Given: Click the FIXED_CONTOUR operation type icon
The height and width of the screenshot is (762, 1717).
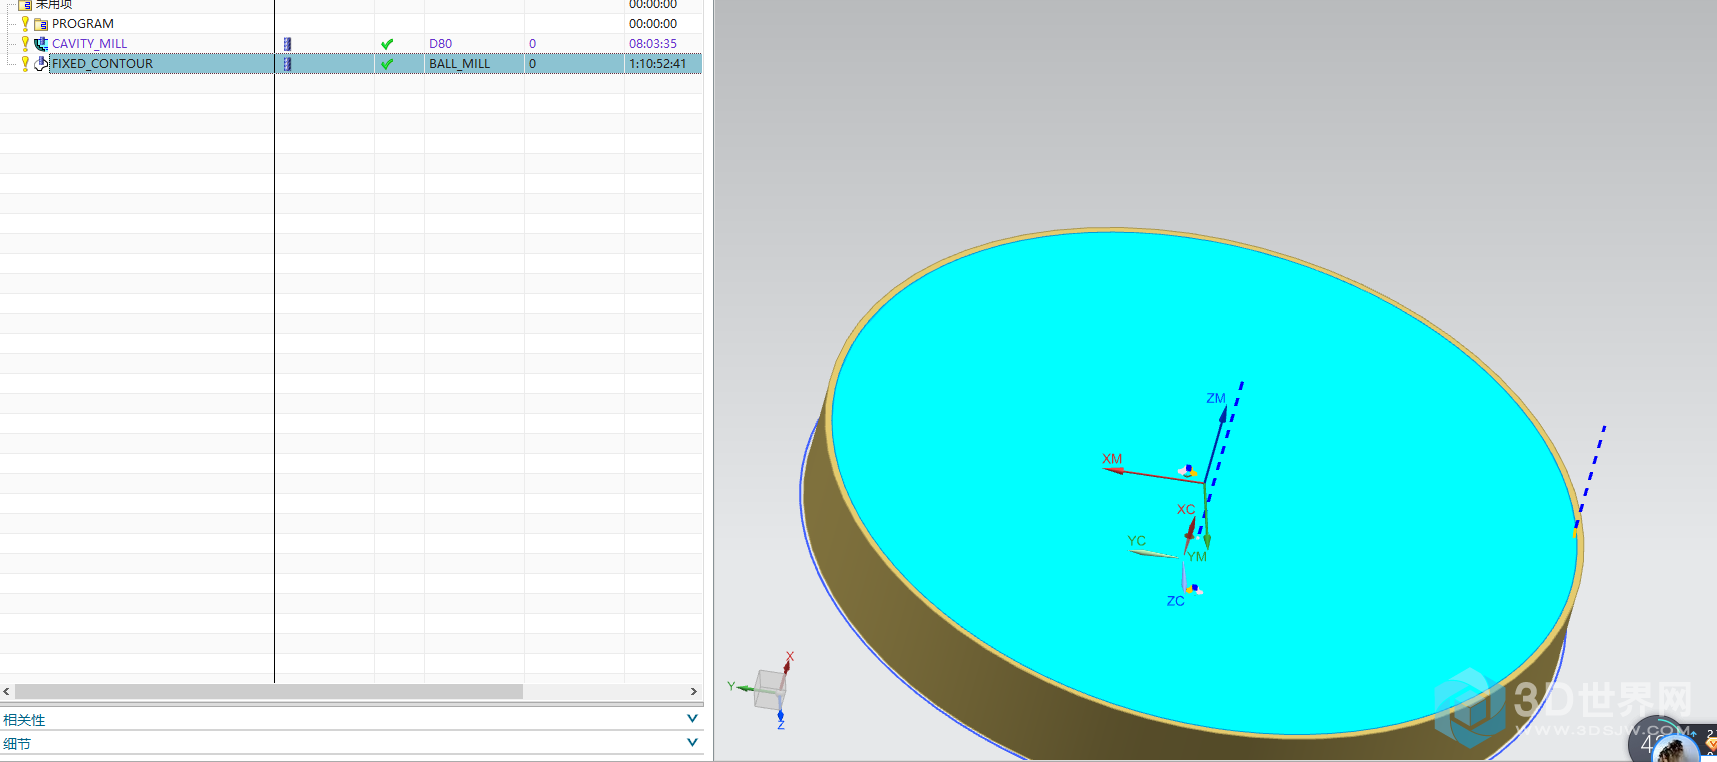Looking at the screenshot, I should (41, 64).
